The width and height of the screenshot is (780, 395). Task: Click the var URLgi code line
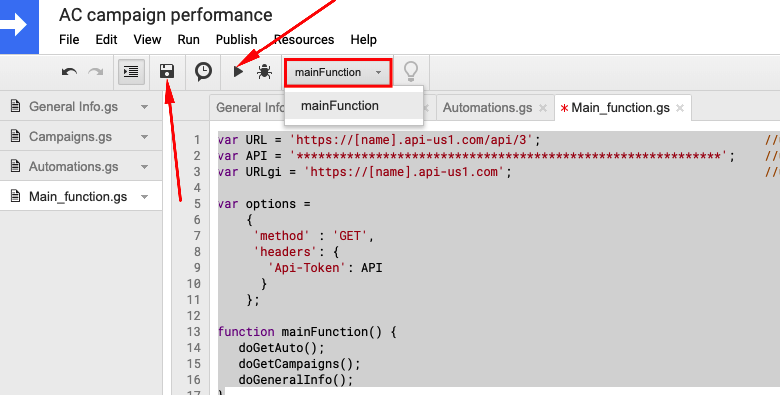[365, 172]
